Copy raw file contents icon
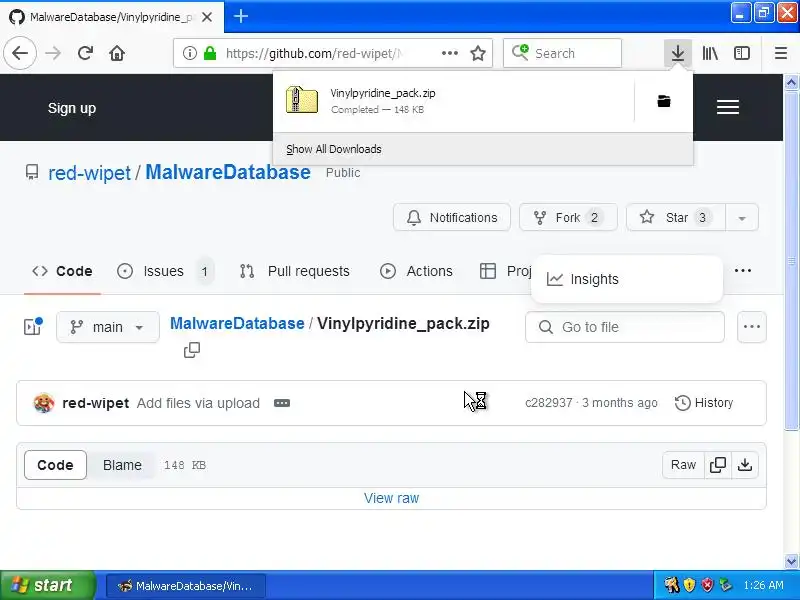Viewport: 800px width, 600px height. point(718,465)
